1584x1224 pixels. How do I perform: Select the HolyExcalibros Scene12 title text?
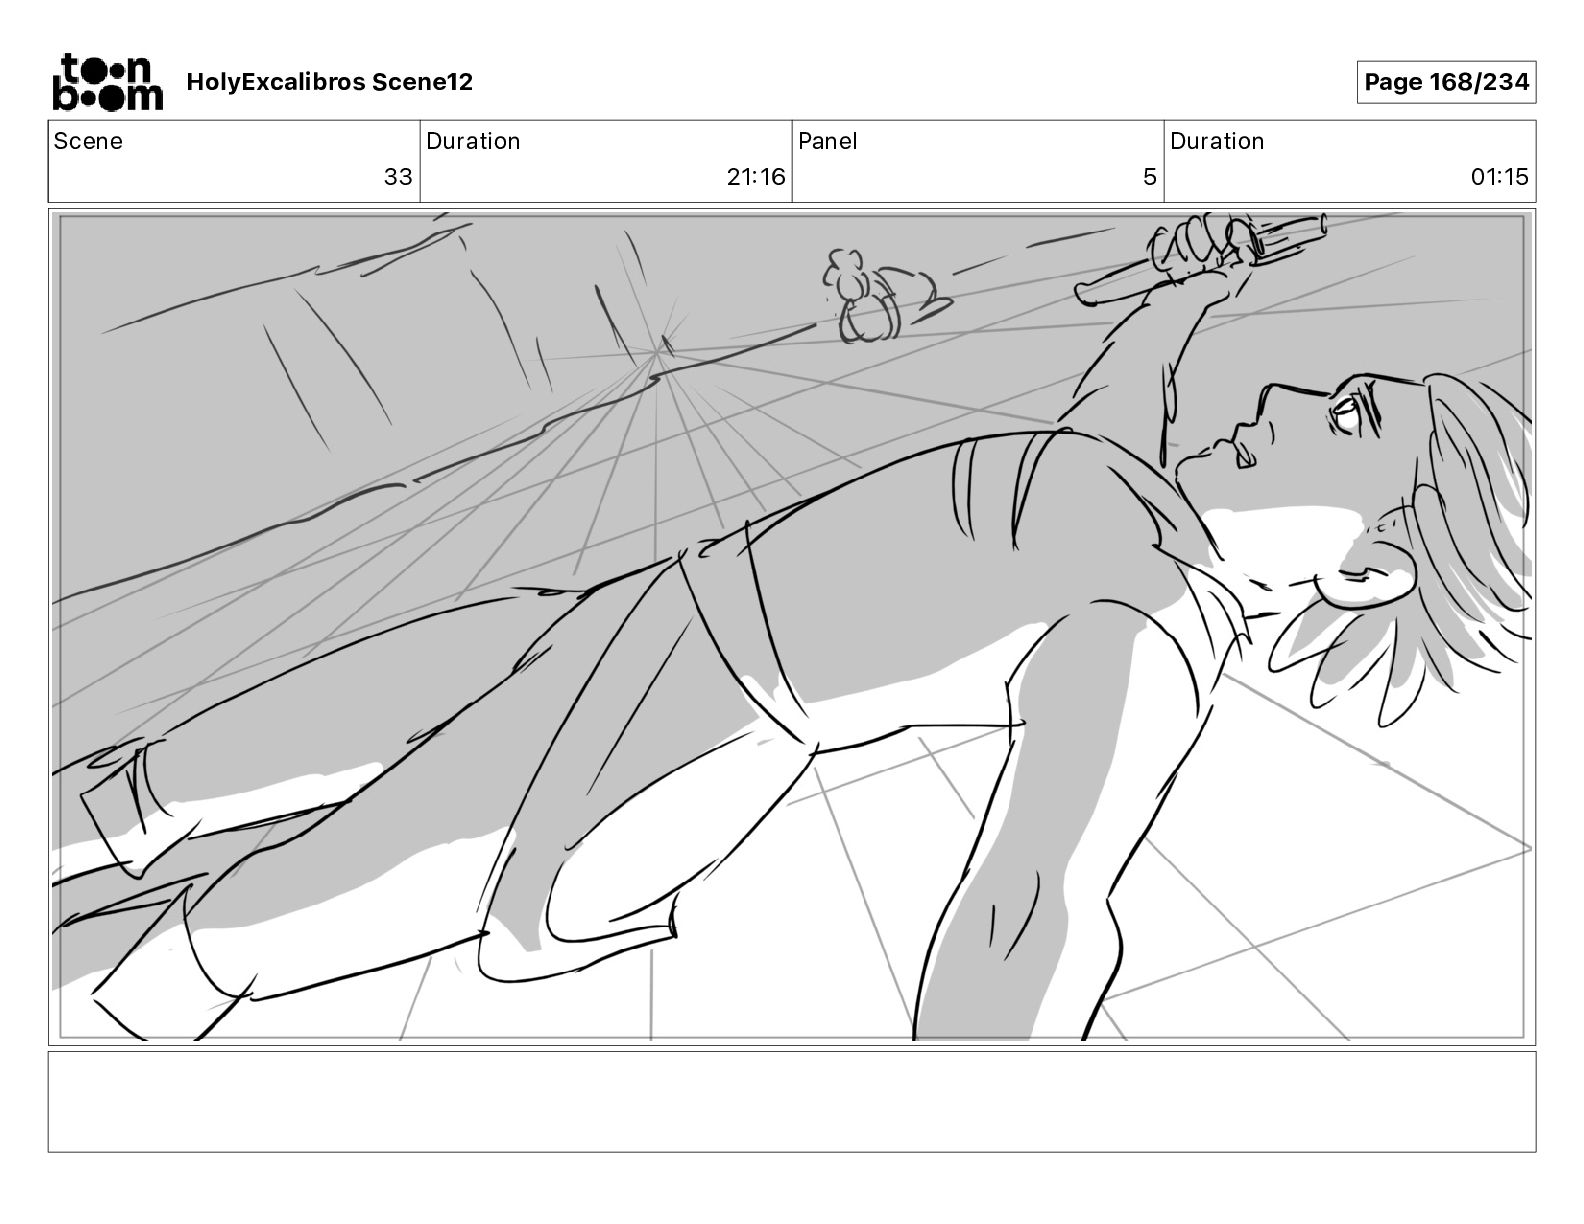[x=330, y=82]
